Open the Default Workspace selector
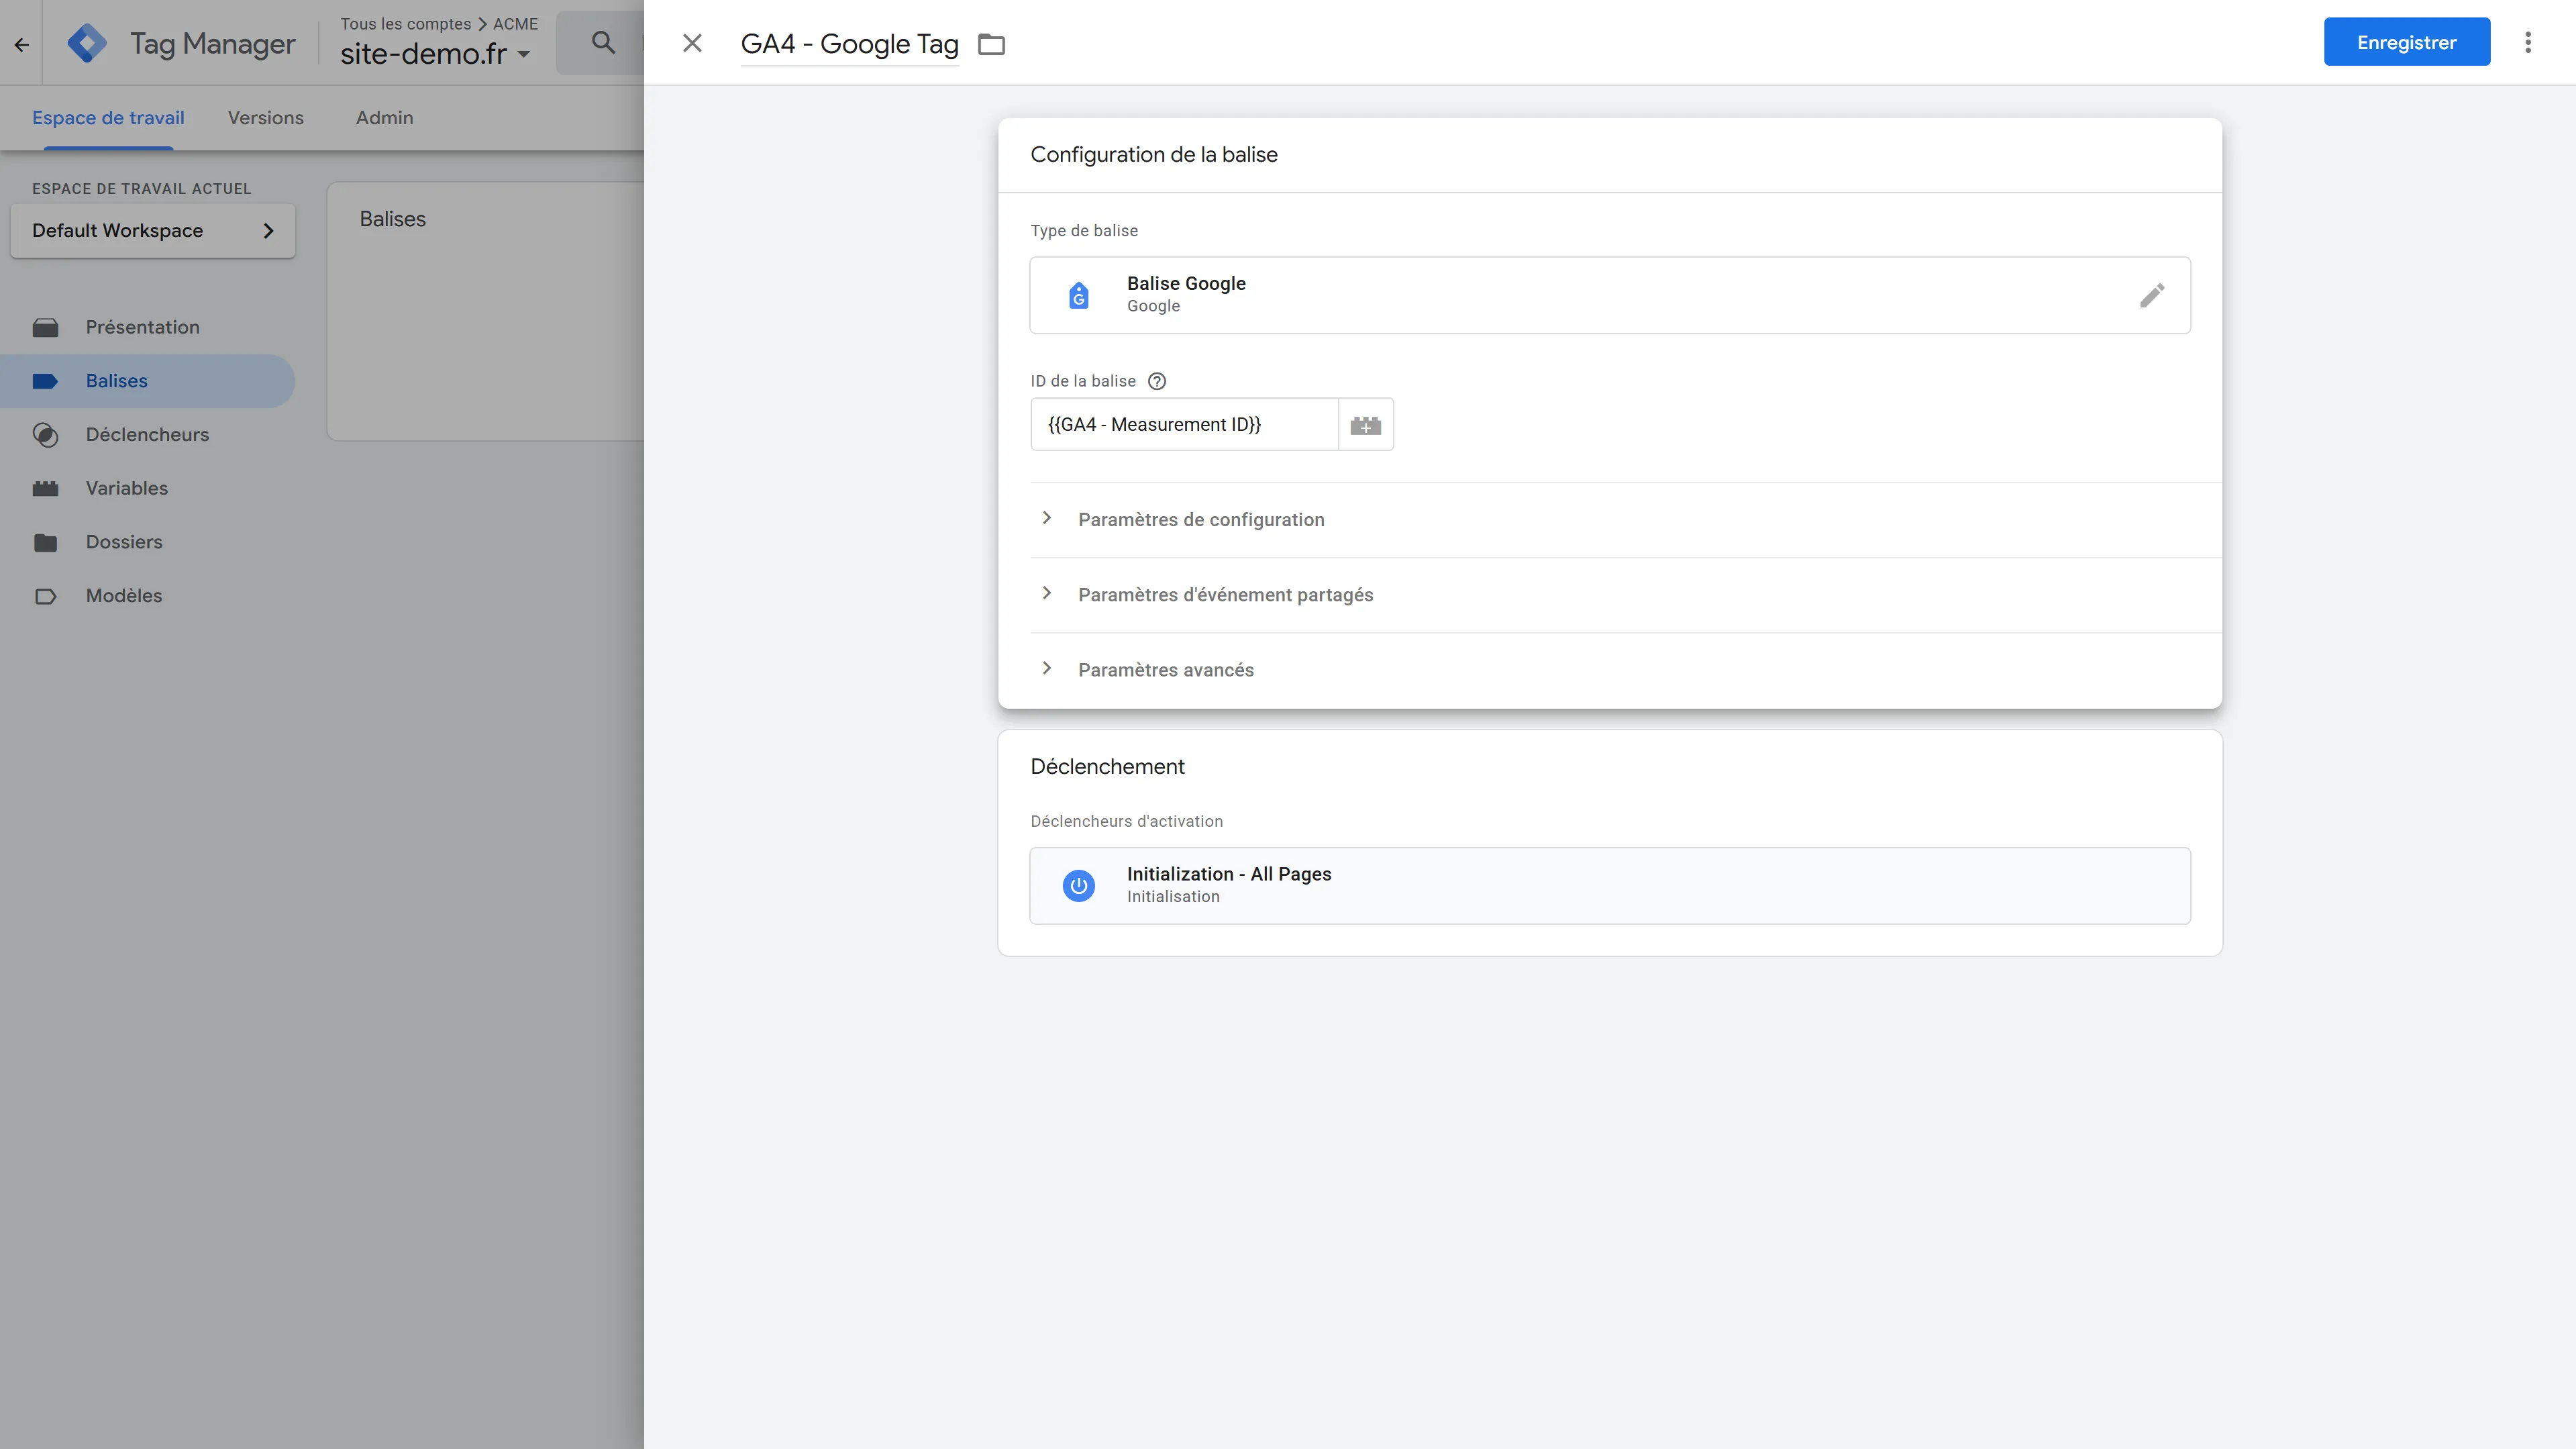2576x1449 pixels. pos(153,231)
